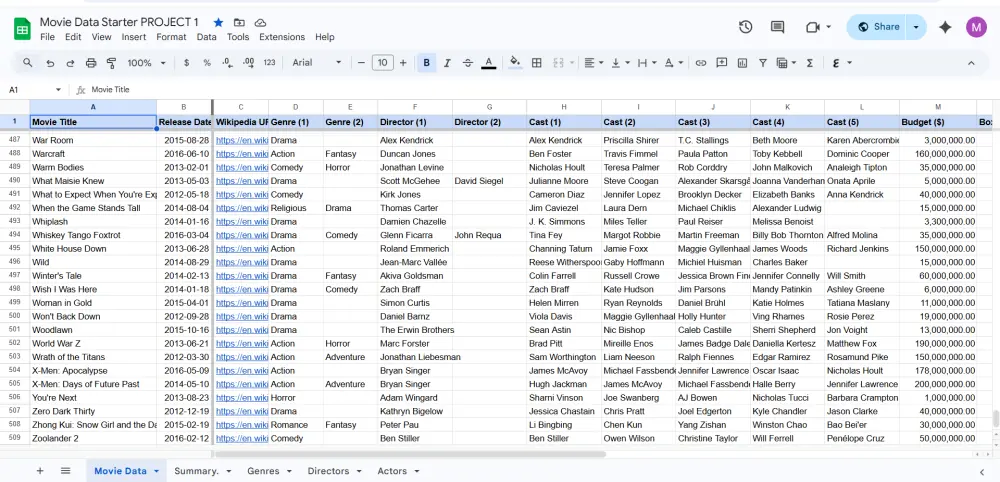This screenshot has height=482, width=1000.
Task: Insert a link
Action: (x=701, y=63)
